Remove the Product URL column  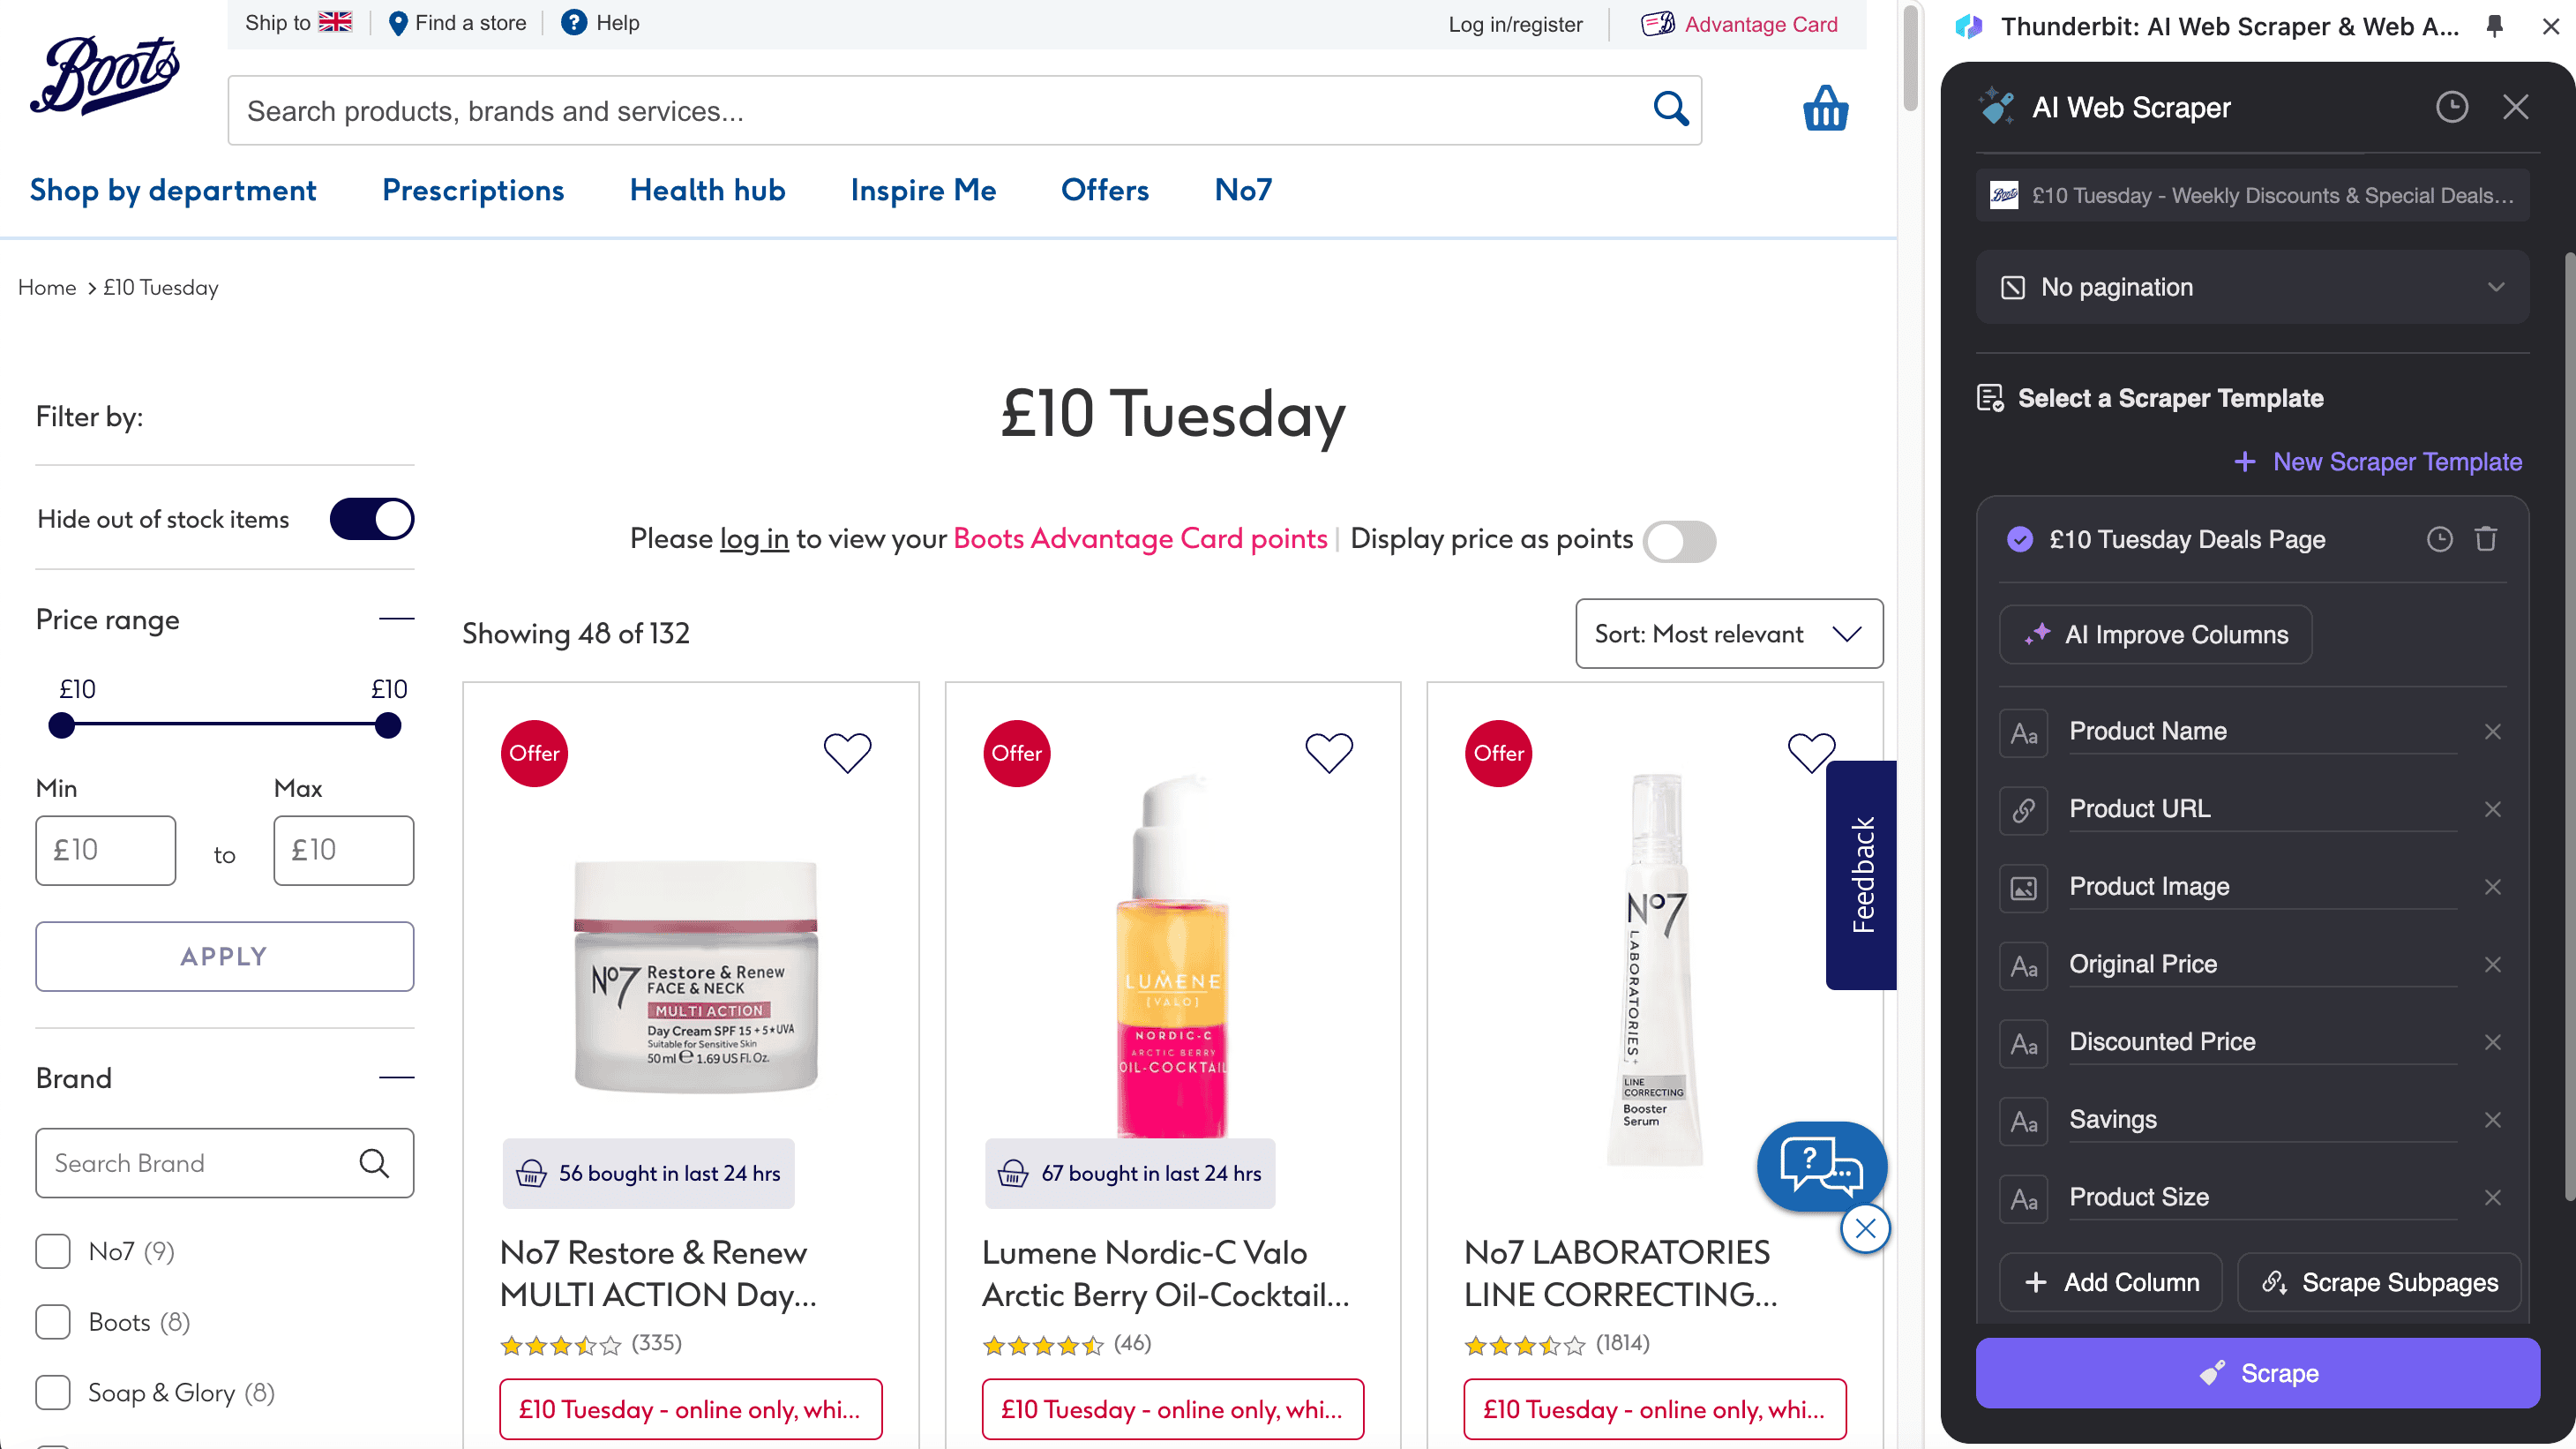[2492, 809]
